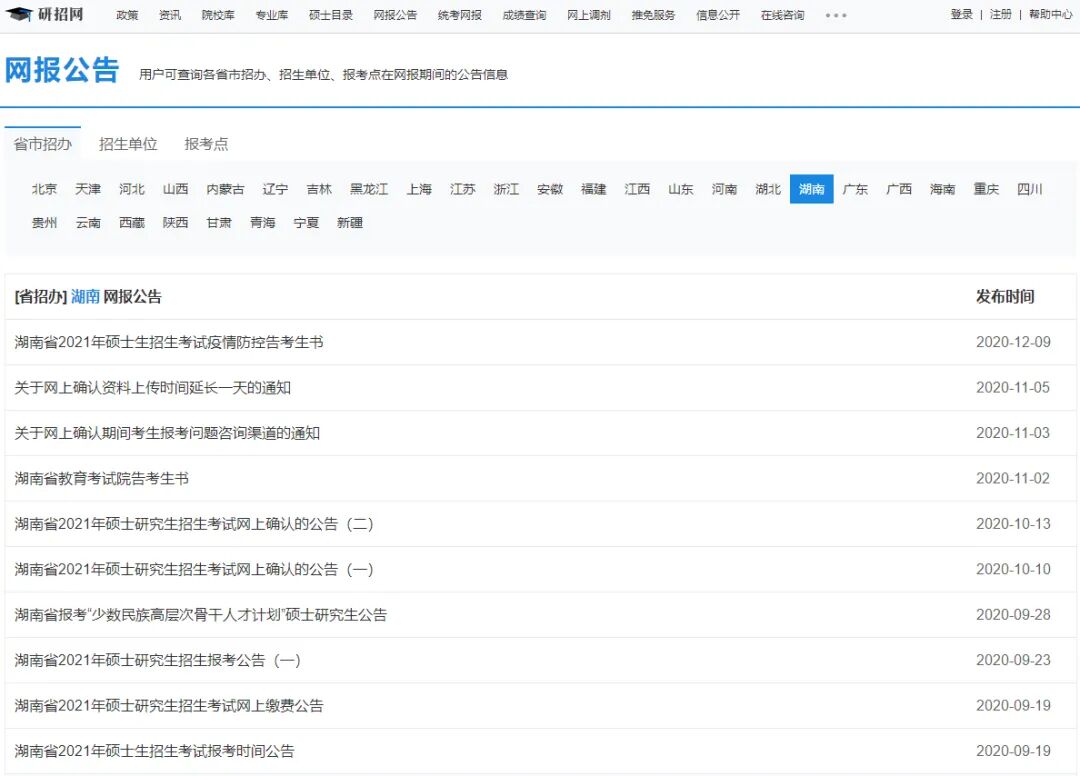Open the 湖南省2021年硕士生招生考试疫情防控告考生书 announcement
This screenshot has height=776, width=1080.
click(180, 342)
